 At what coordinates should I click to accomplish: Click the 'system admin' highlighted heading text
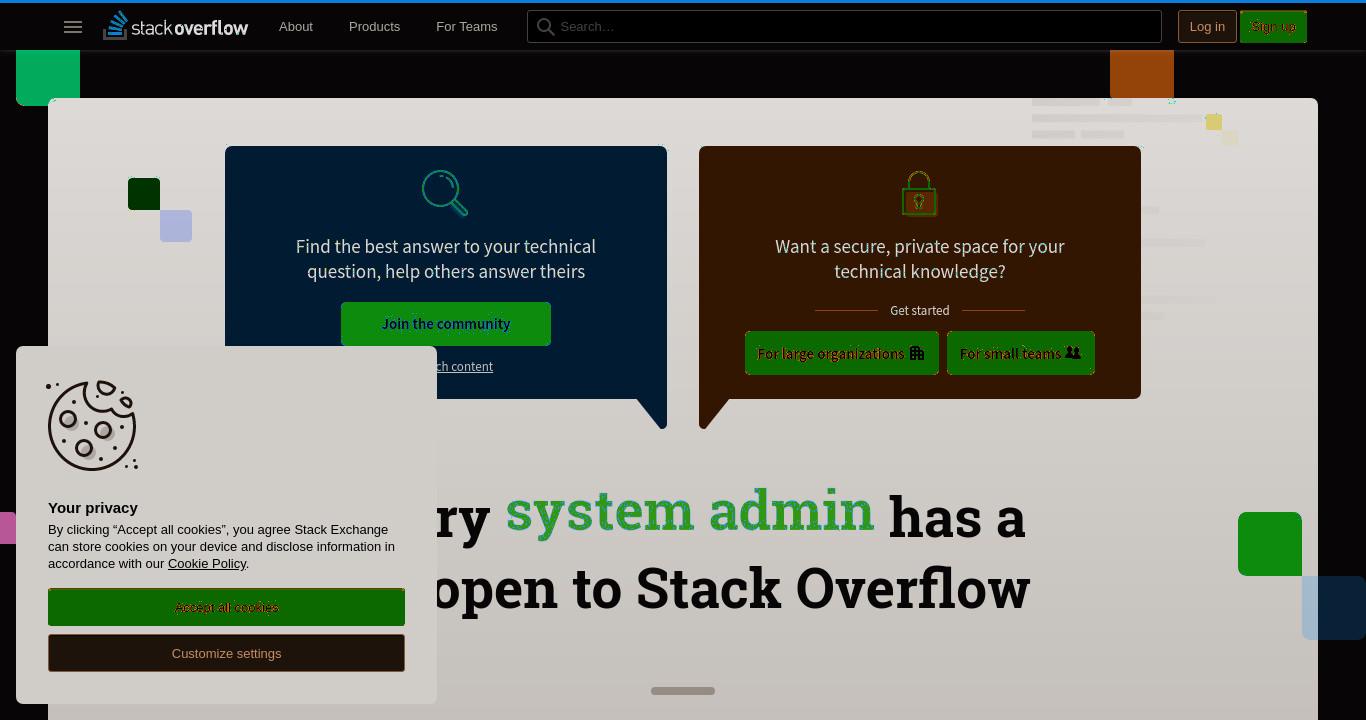(x=690, y=512)
